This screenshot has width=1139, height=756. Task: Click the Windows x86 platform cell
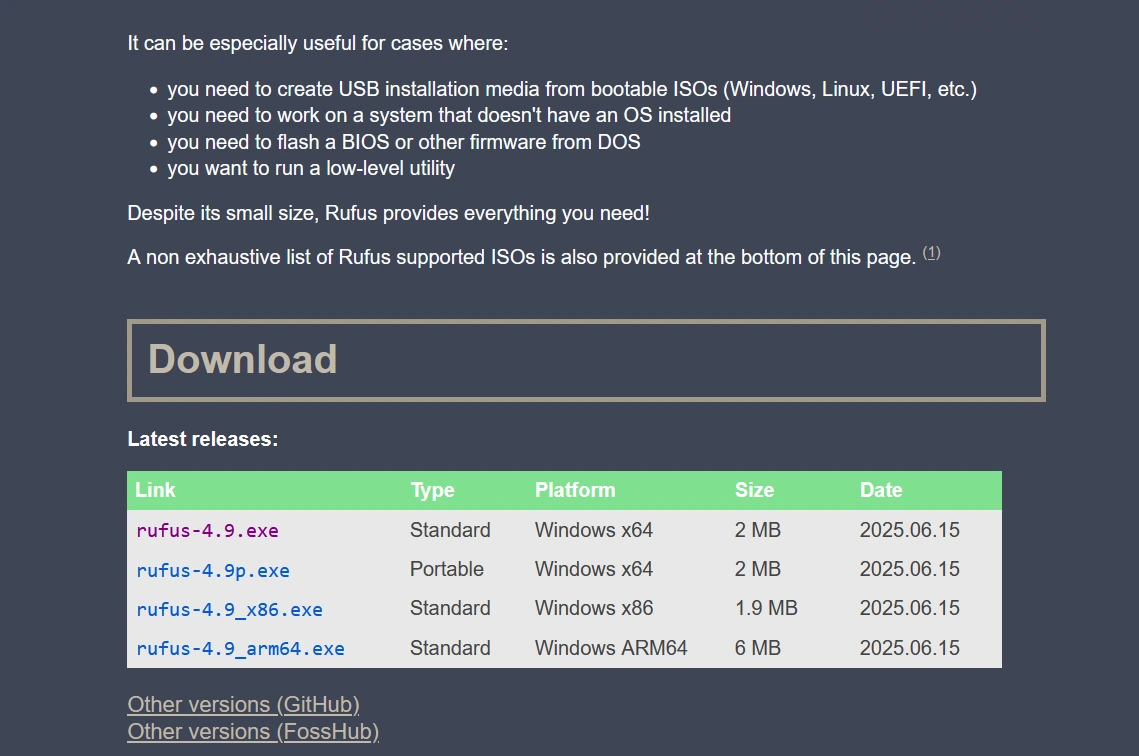click(594, 608)
